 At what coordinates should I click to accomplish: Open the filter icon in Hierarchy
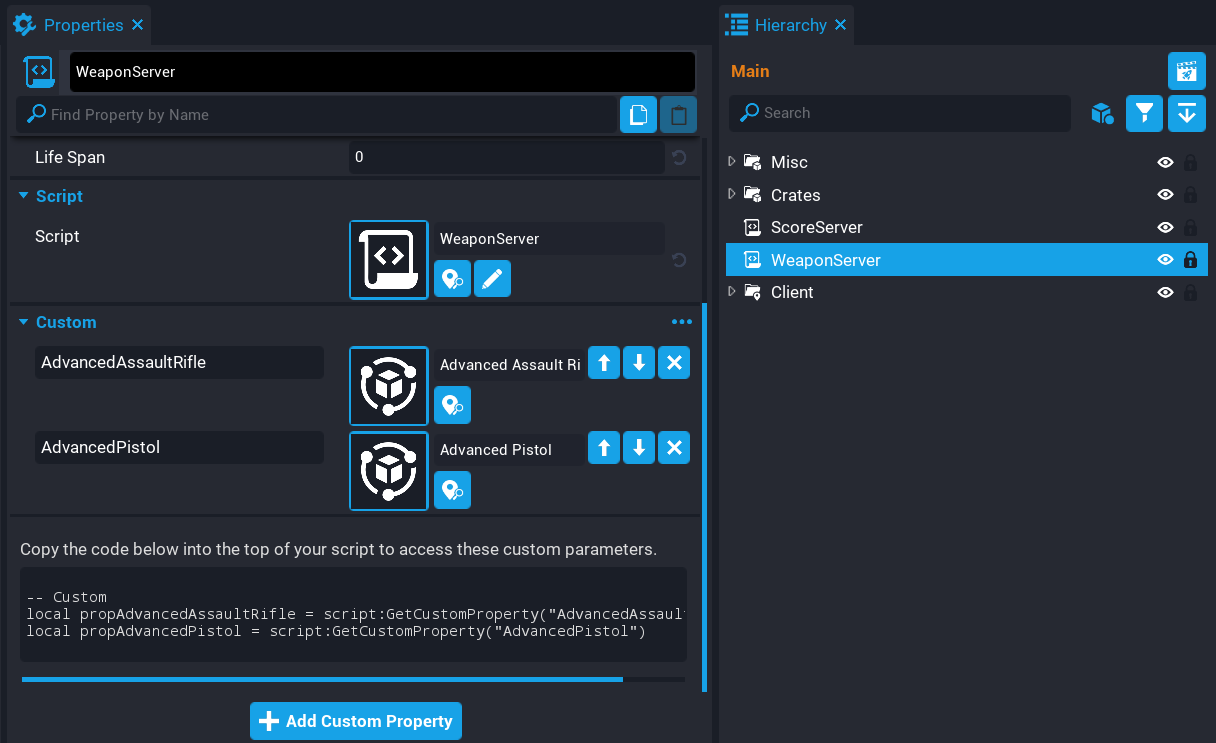click(1144, 114)
